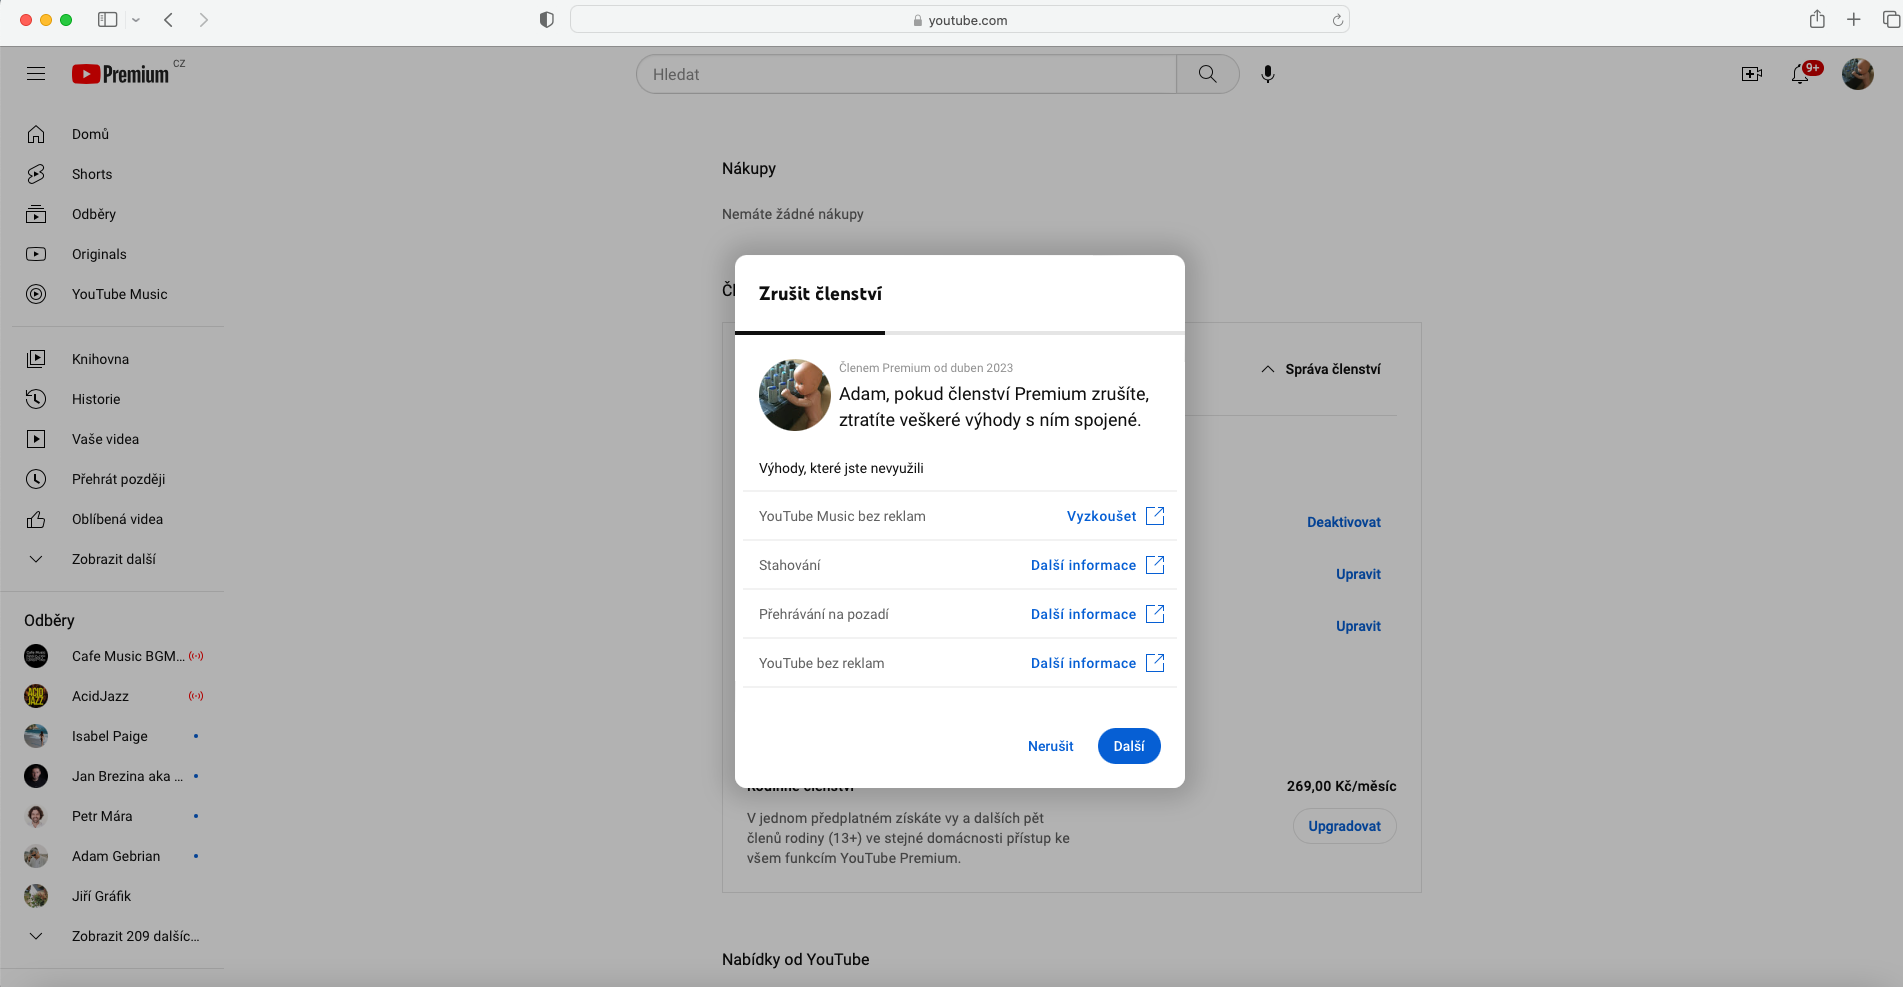
Task: Click Safari privacy shield icon
Action: tap(546, 20)
